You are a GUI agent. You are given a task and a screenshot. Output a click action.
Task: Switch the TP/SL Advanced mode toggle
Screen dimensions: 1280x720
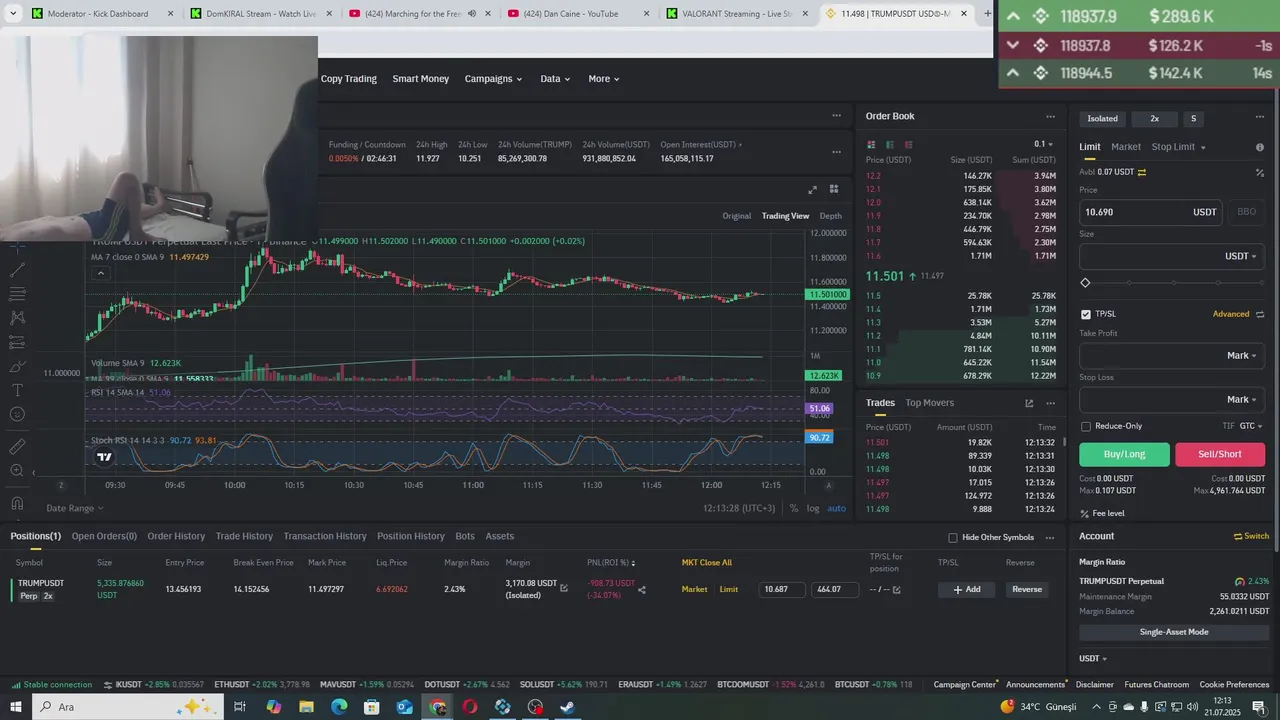click(x=1260, y=314)
